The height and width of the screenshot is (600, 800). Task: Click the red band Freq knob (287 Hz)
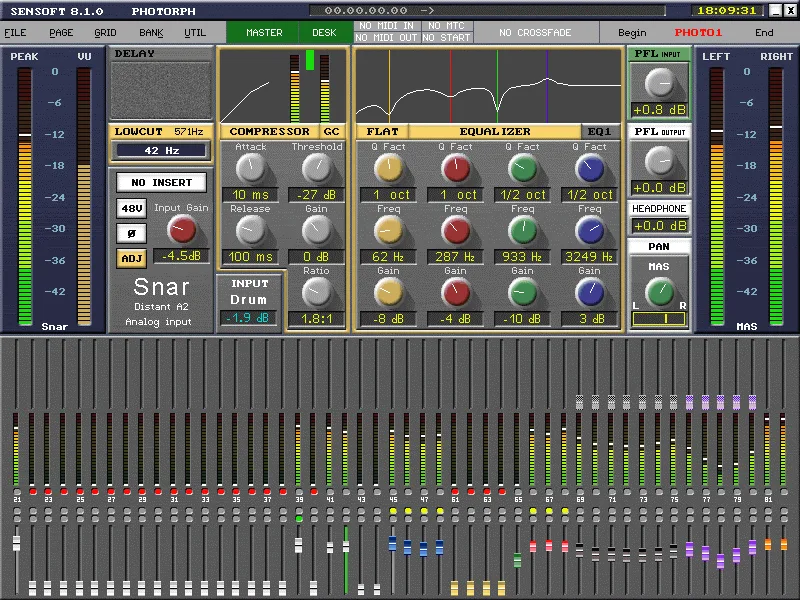(x=456, y=230)
